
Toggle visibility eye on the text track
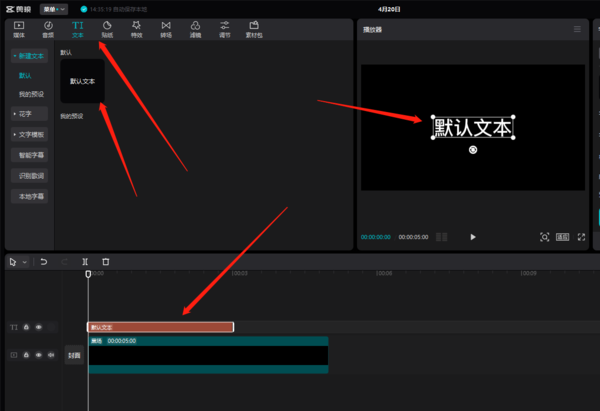coord(39,327)
